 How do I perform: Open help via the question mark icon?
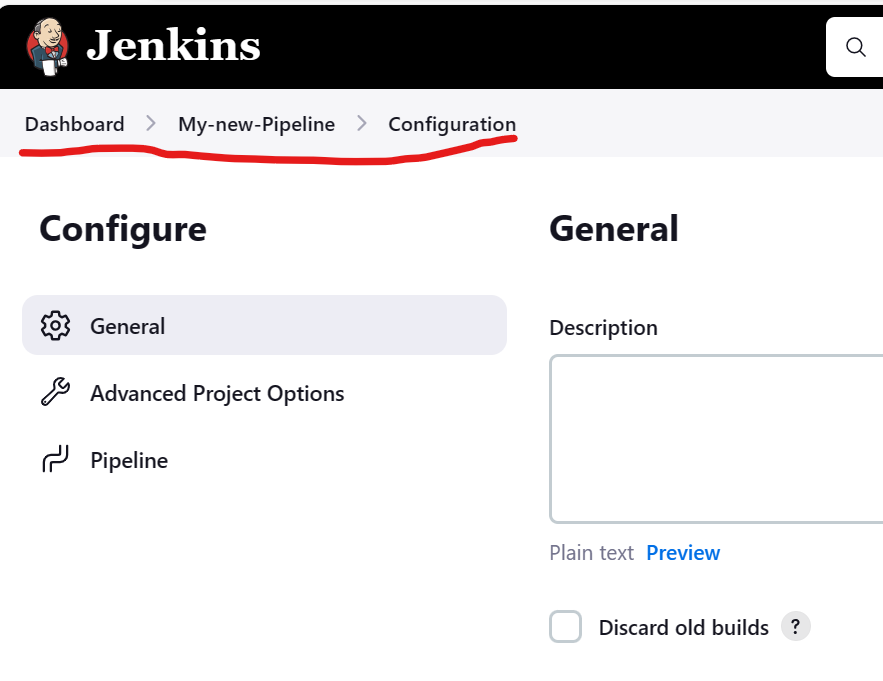795,626
